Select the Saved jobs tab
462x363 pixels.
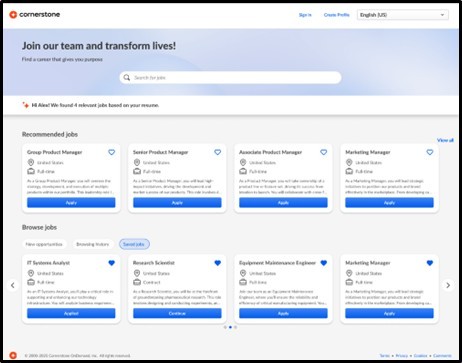tap(134, 244)
